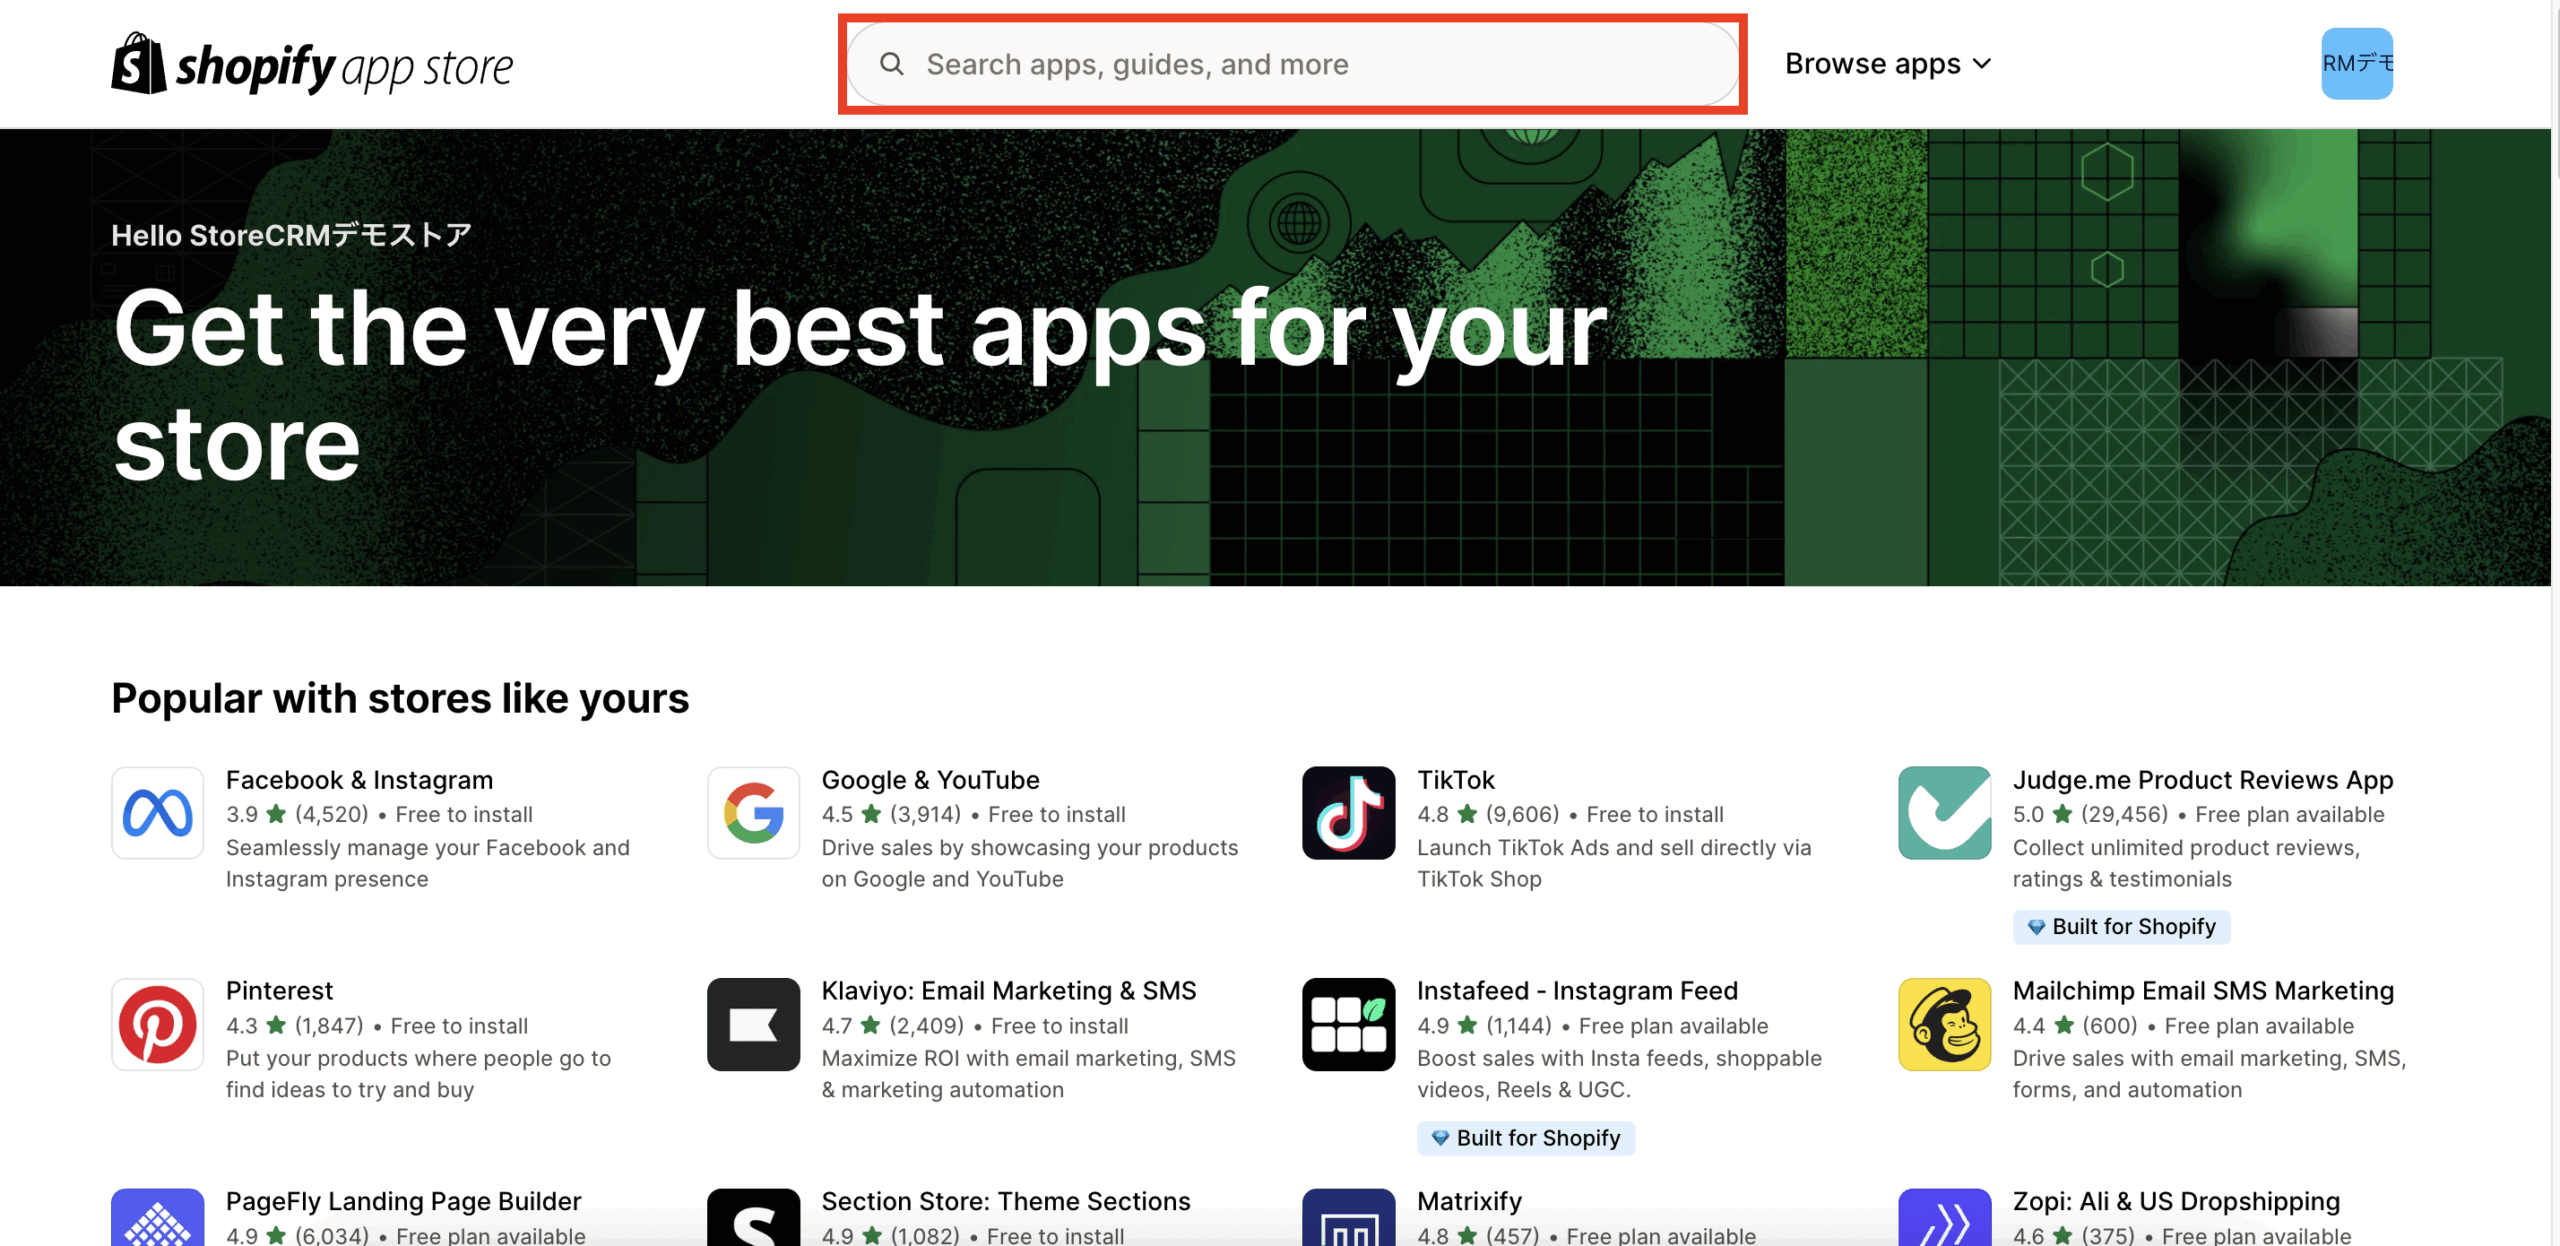Open Zopi: Ali & US Dropshipping title

2176,1201
